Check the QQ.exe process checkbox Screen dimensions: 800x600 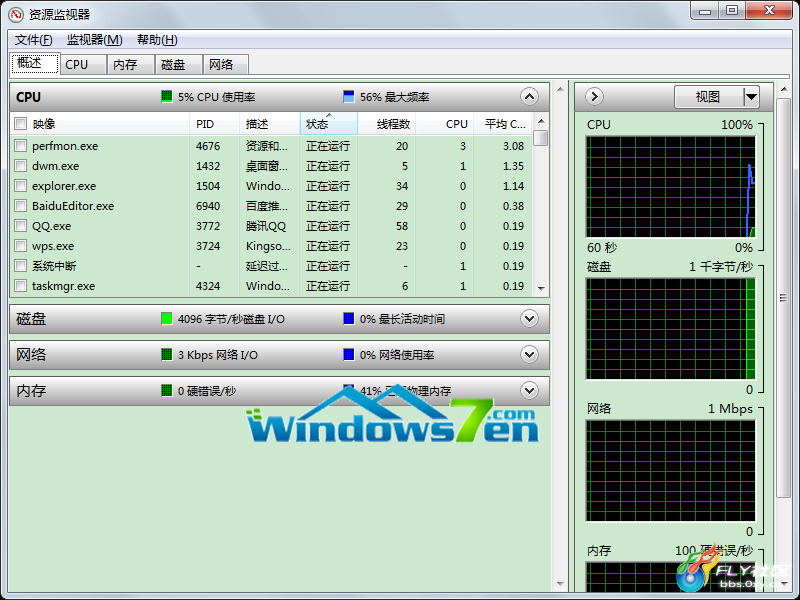20,226
